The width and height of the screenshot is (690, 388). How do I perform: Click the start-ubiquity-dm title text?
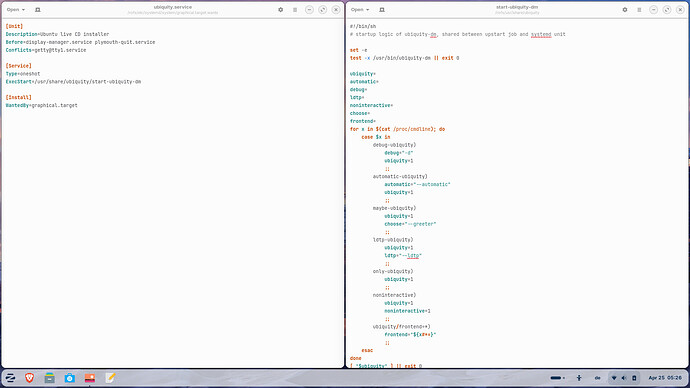[517, 7]
